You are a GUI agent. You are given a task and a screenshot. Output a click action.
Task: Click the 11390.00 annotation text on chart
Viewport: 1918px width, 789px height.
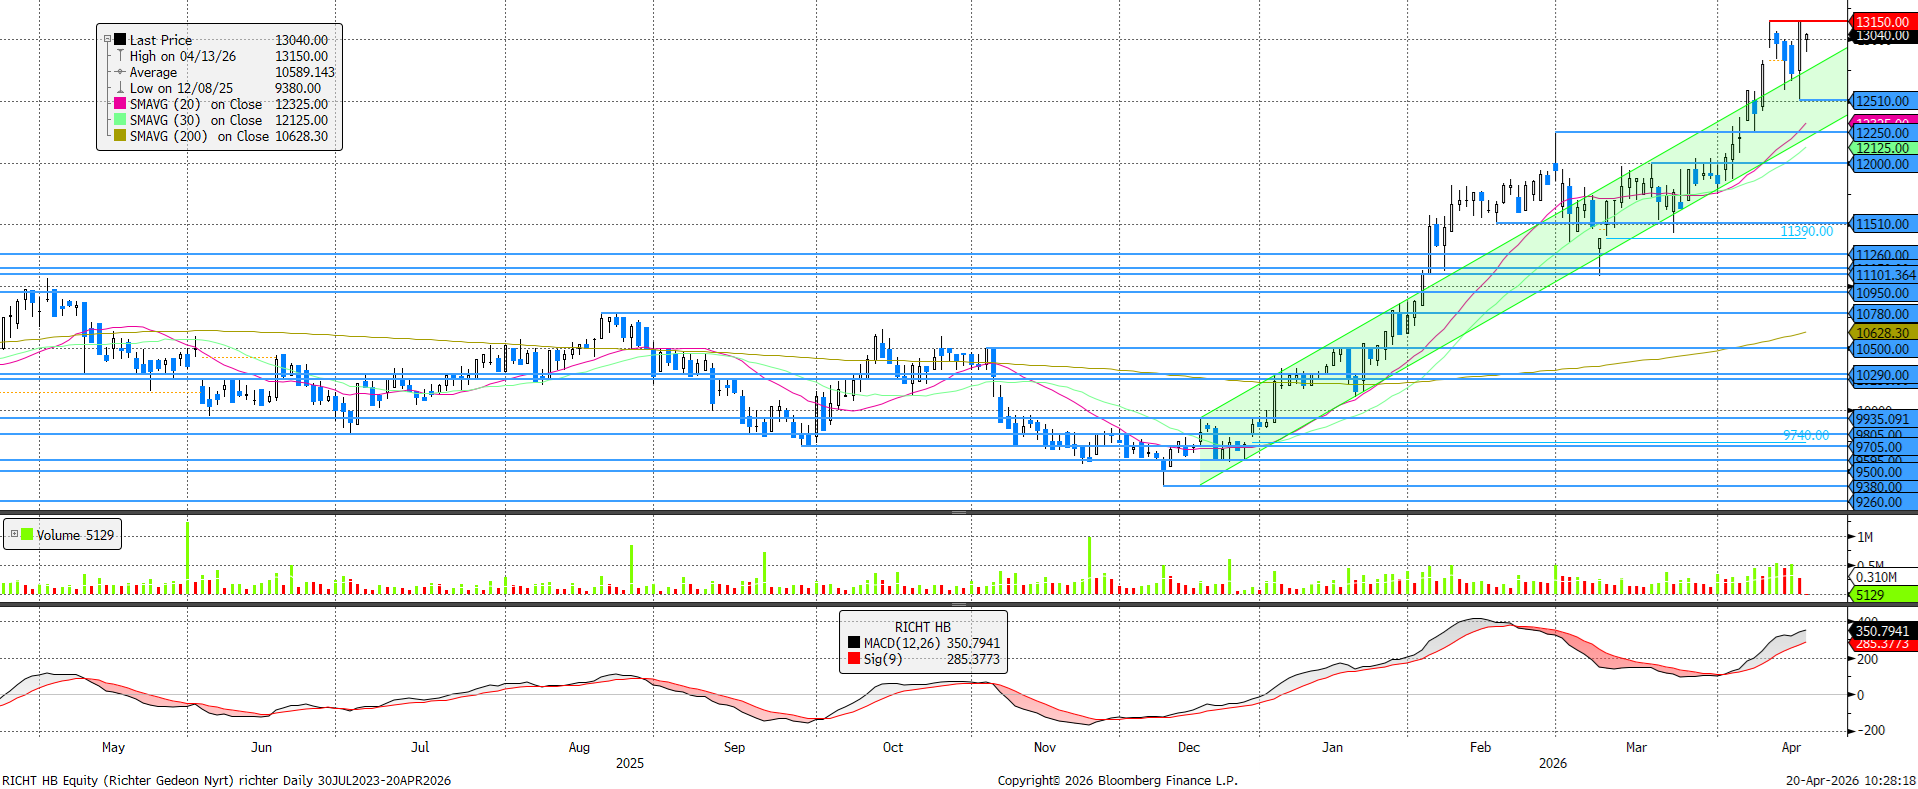coord(1806,231)
